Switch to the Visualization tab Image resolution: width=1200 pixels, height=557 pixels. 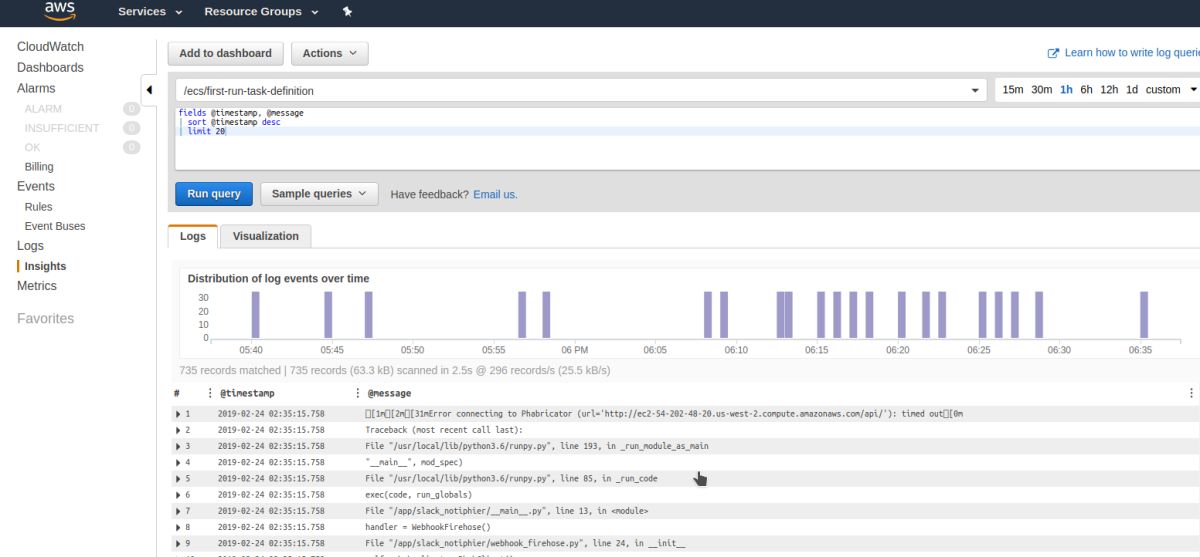[x=266, y=236]
